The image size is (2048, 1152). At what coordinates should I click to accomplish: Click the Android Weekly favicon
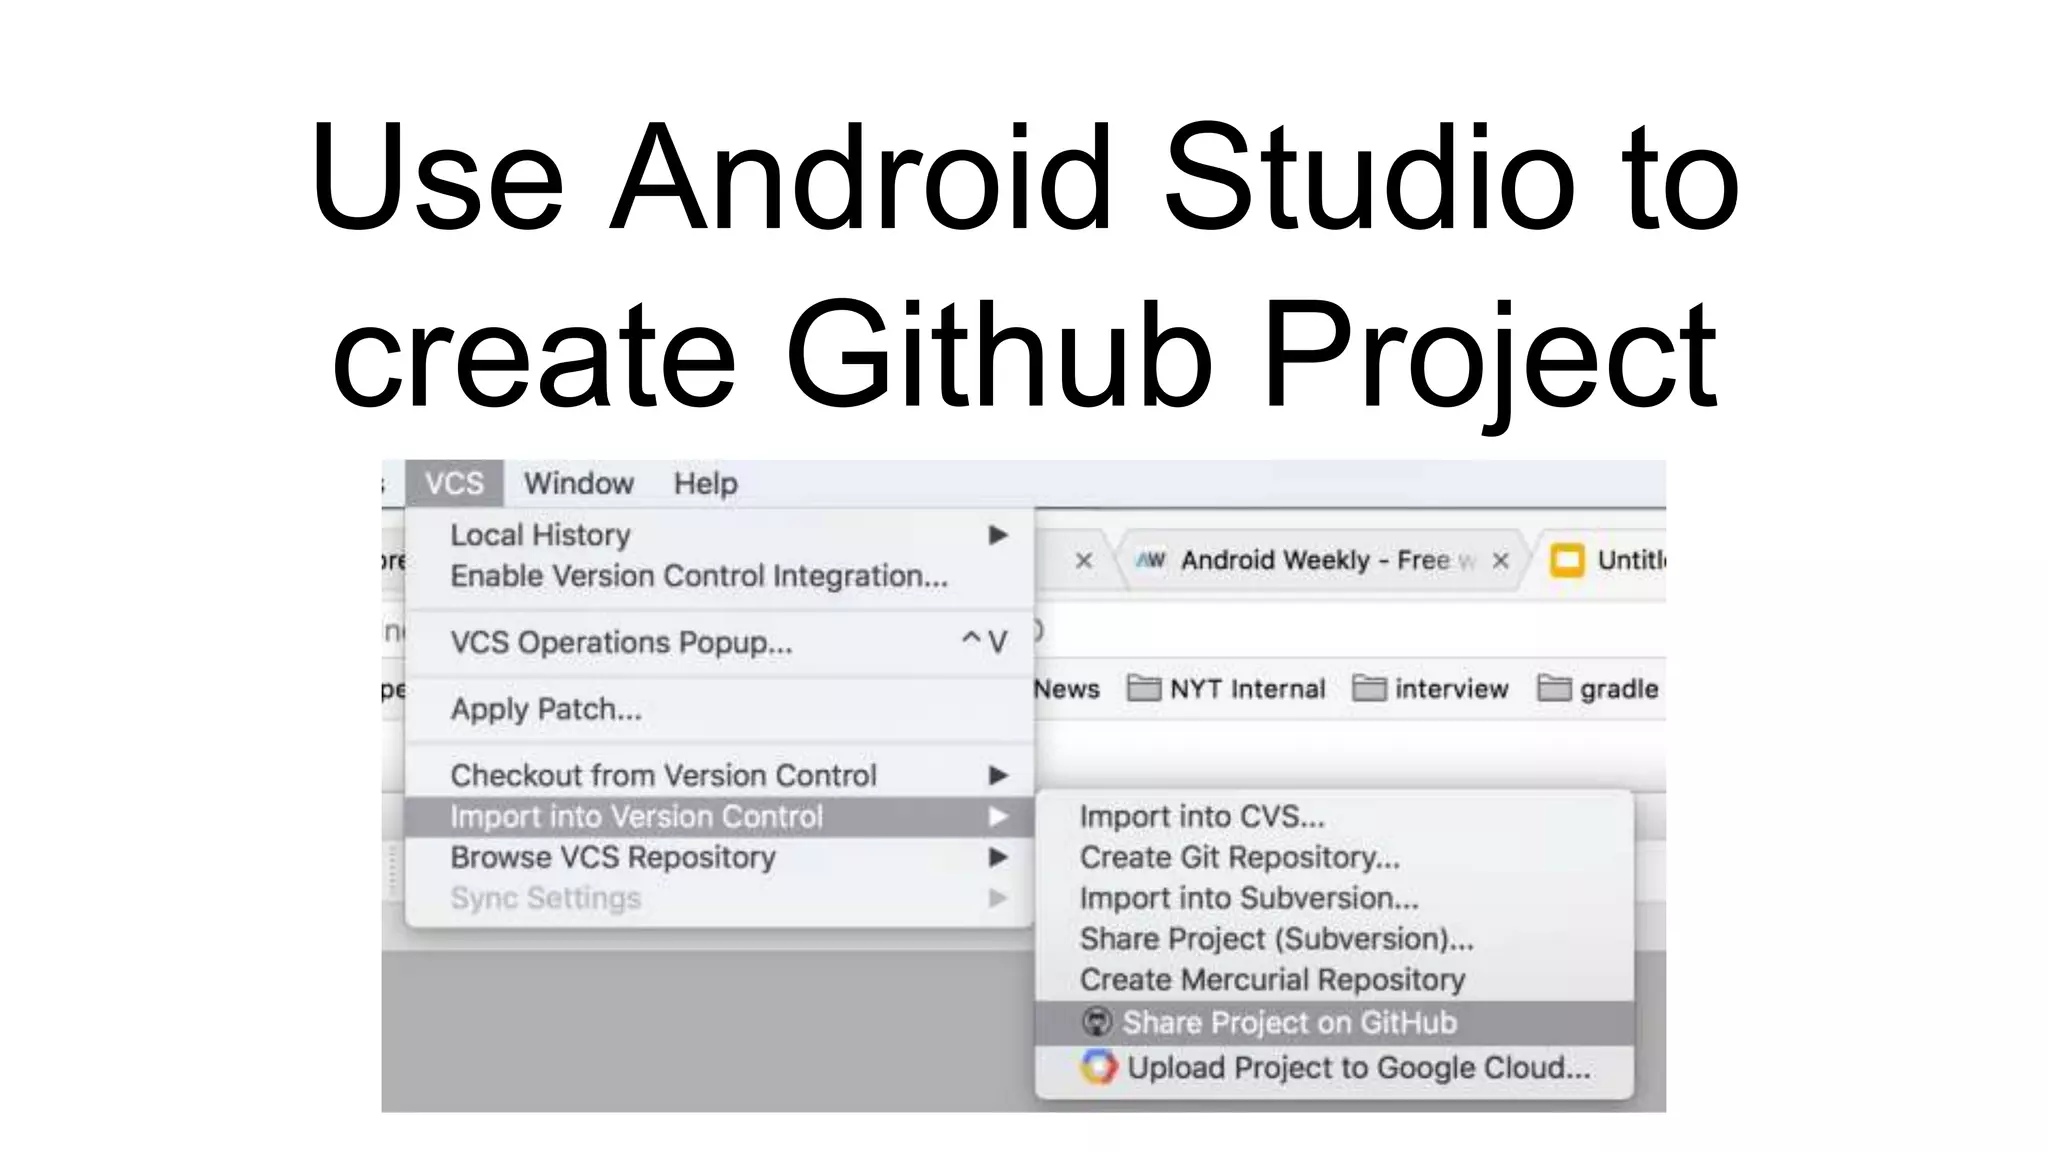coord(1151,560)
